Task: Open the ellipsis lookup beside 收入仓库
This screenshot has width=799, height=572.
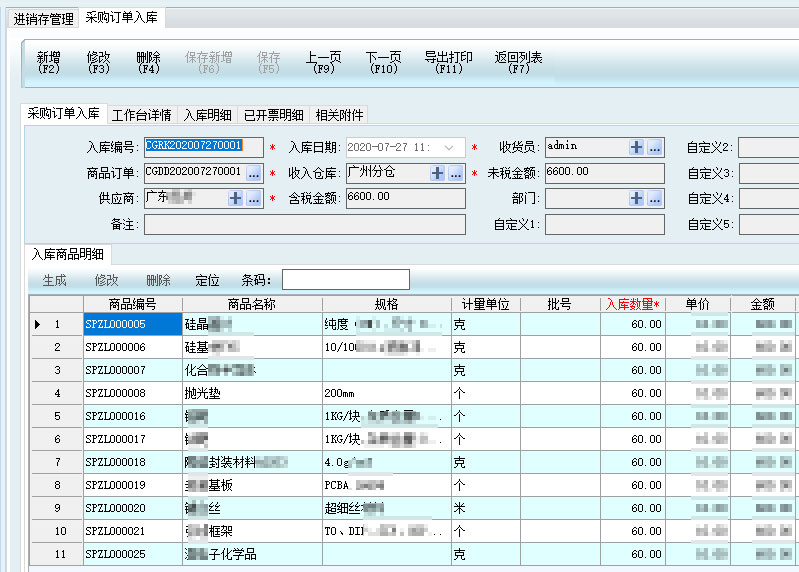Action: click(456, 173)
